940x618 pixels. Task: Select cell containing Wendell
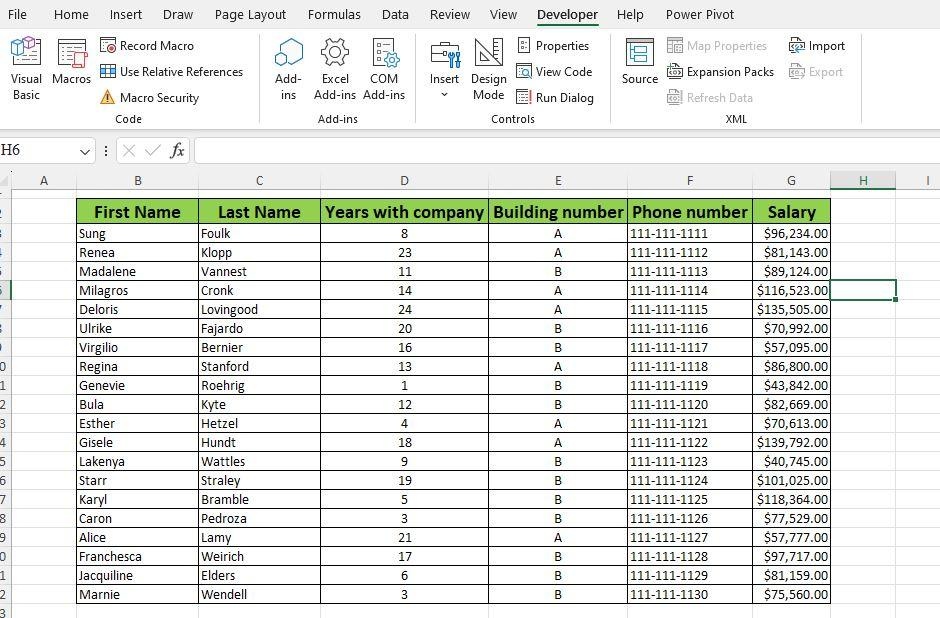[260, 595]
